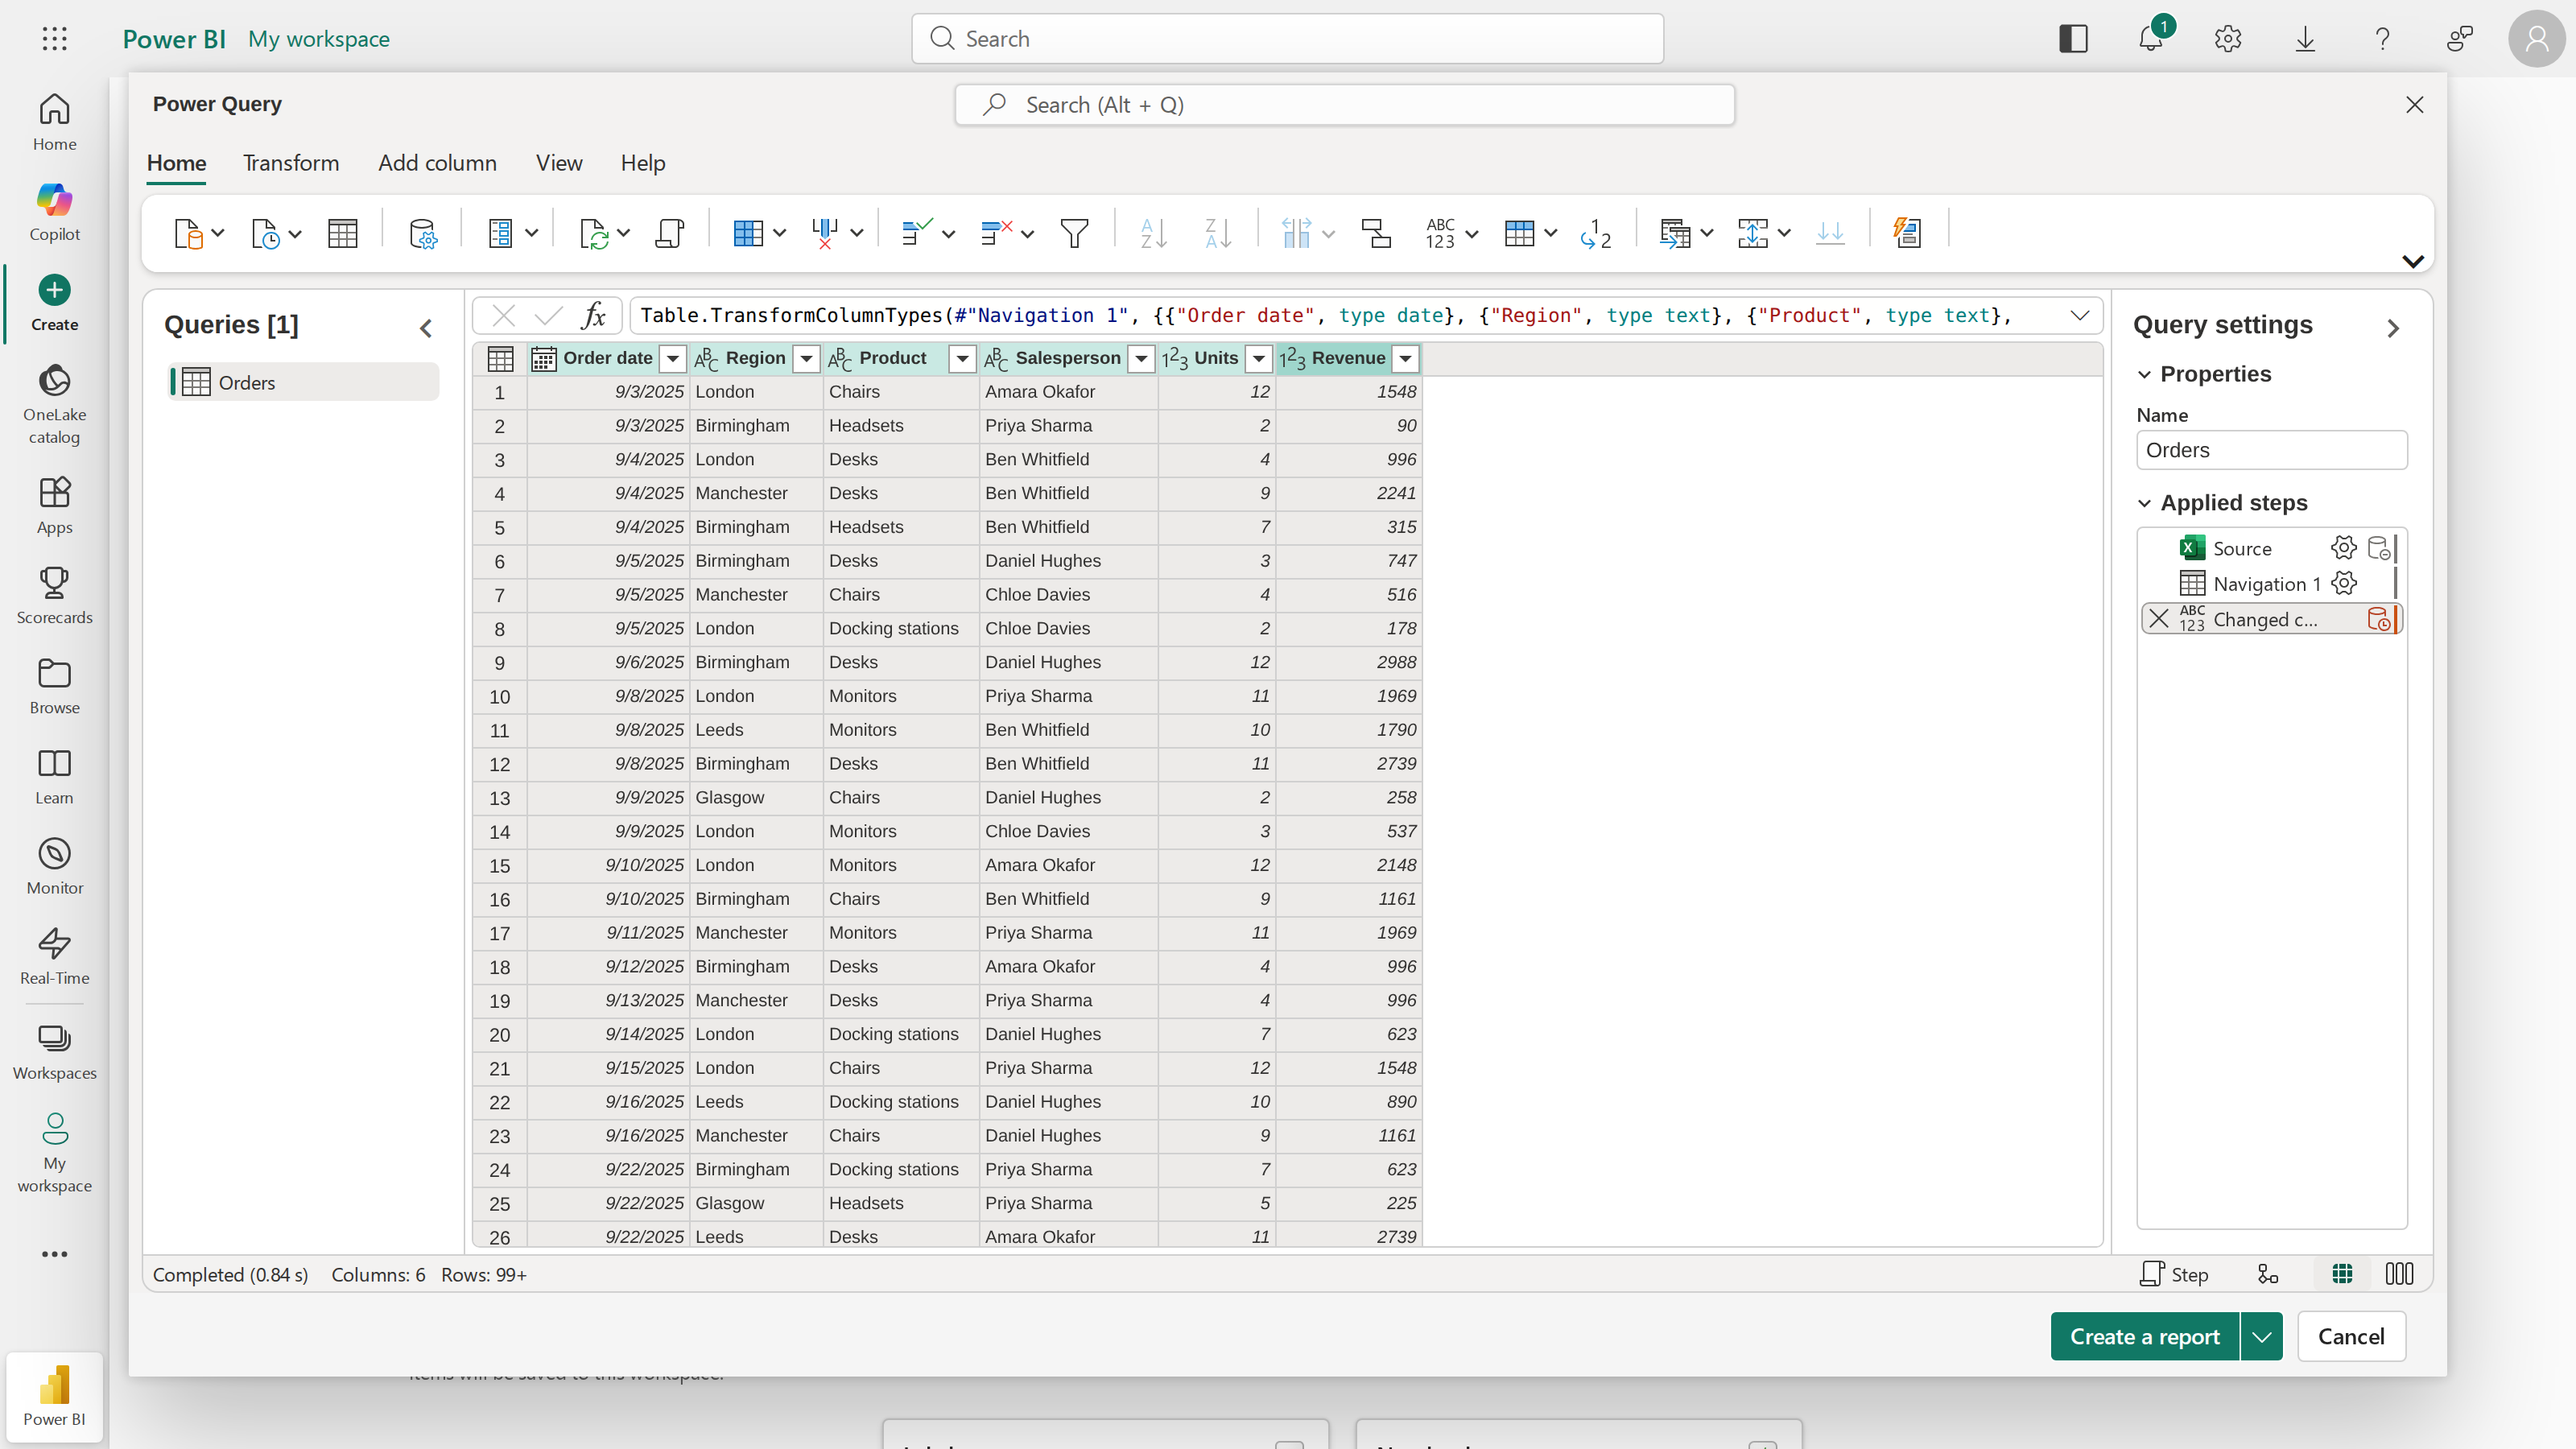This screenshot has width=2576, height=1449.
Task: Click the Power Query search box
Action: point(1344,105)
